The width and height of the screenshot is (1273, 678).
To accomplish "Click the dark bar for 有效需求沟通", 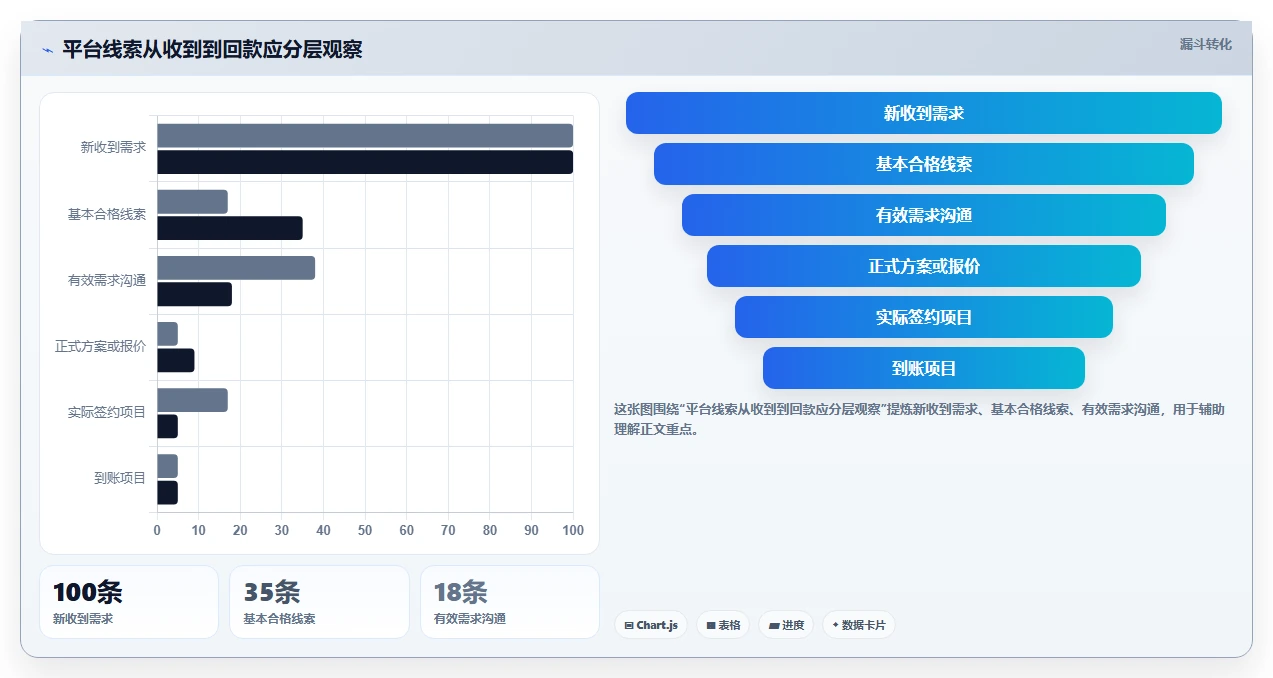I will click(194, 294).
